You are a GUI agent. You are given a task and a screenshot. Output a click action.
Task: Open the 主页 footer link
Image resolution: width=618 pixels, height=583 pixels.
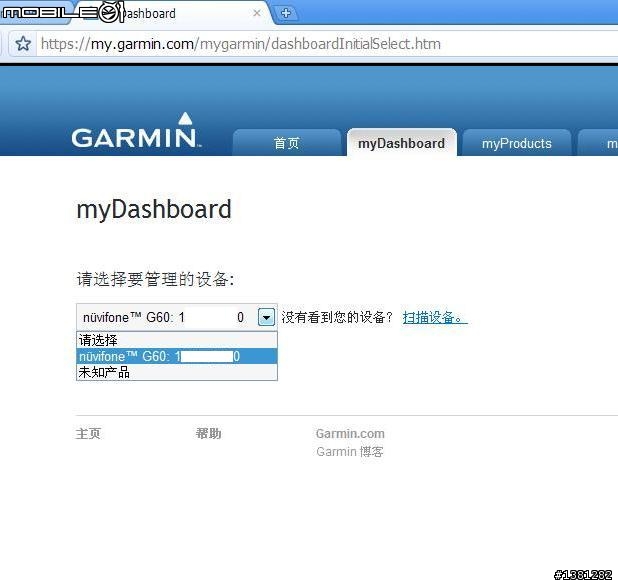click(x=88, y=434)
